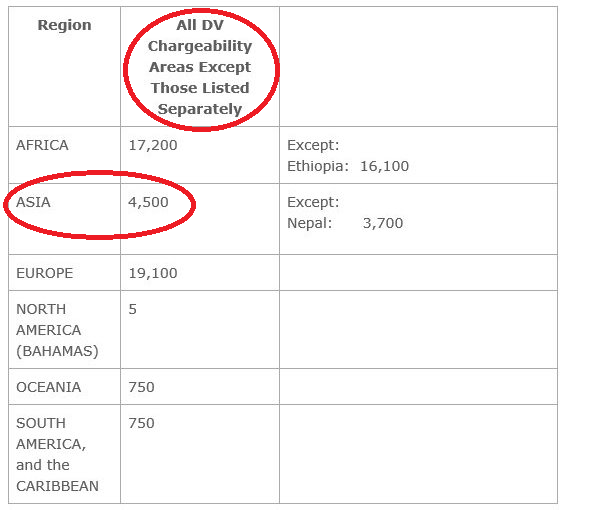The width and height of the screenshot is (614, 510).
Task: Click the Ethiopia: 16,100 exception text
Action: (348, 166)
